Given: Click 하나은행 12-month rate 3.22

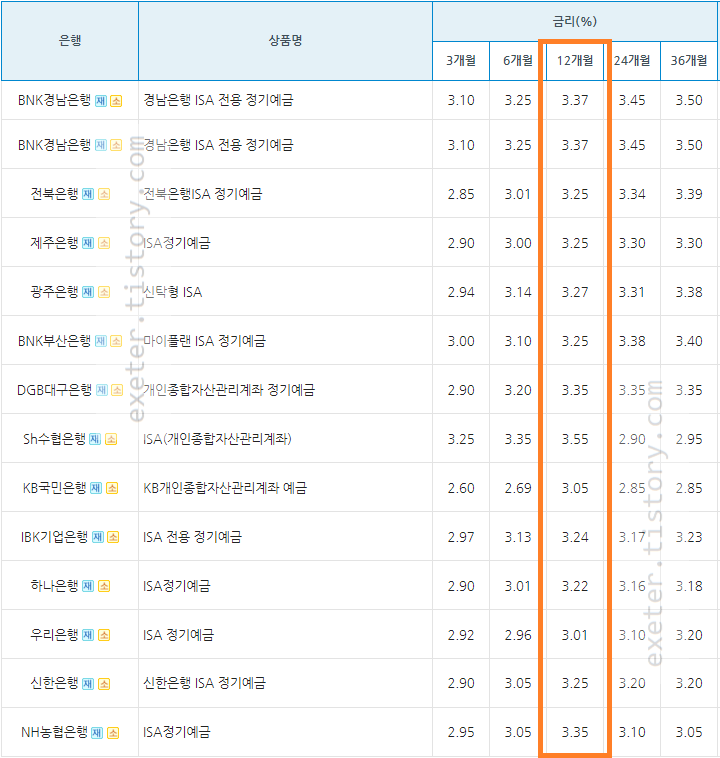Looking at the screenshot, I should click(575, 586).
